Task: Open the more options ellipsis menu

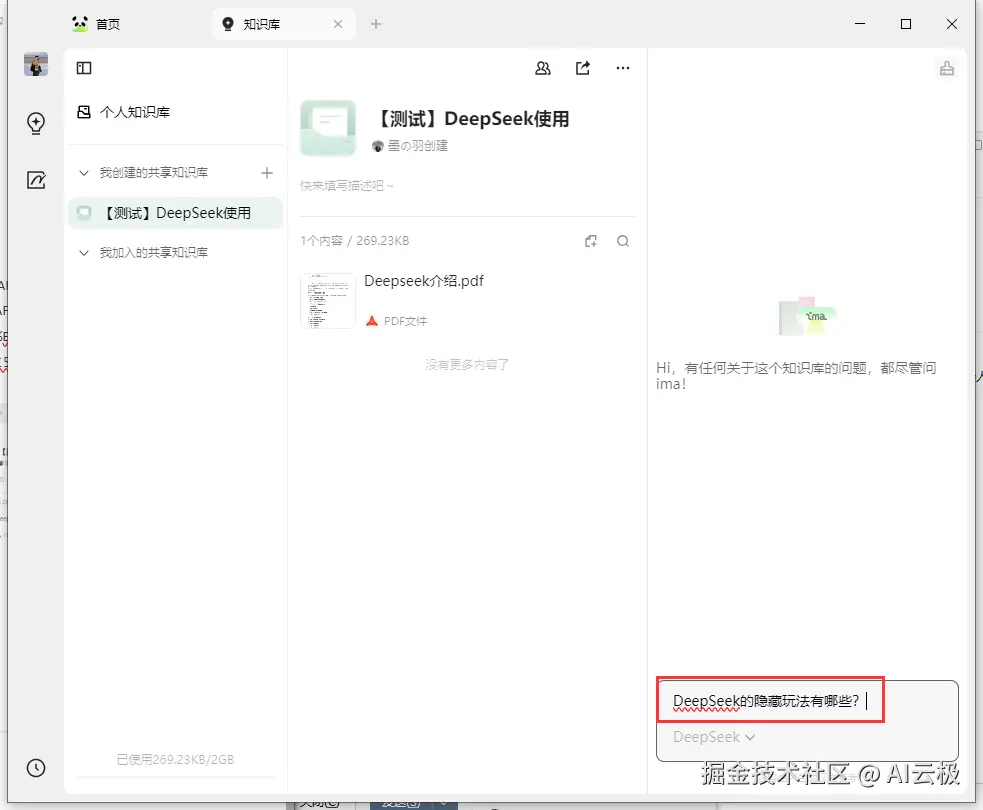Action: [623, 68]
